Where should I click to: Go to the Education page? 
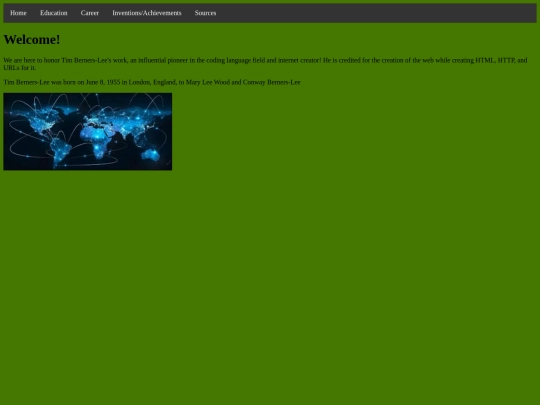click(x=54, y=13)
